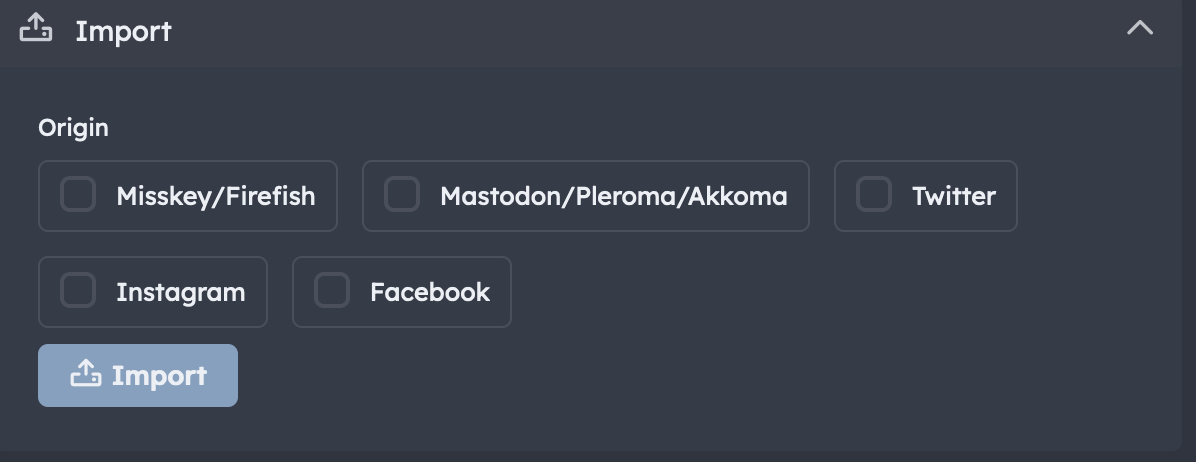Screen dimensions: 1196x462
Task: Click the Import section title text
Action: click(x=124, y=31)
